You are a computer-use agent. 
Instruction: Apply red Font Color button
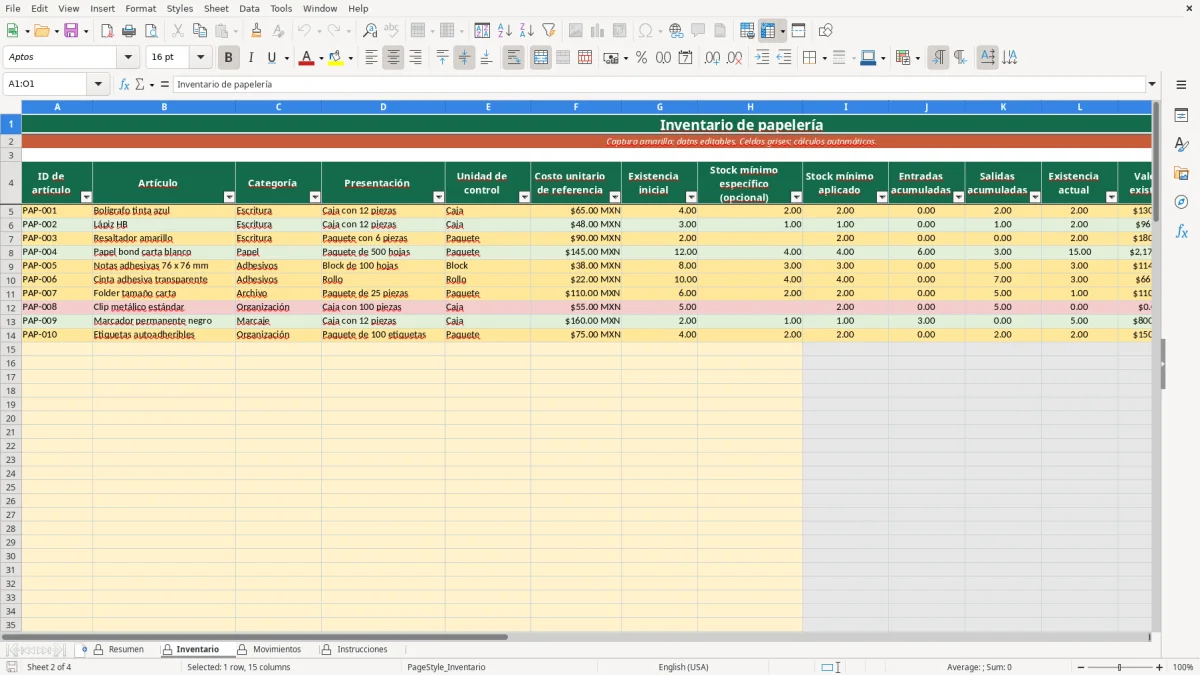coord(306,58)
